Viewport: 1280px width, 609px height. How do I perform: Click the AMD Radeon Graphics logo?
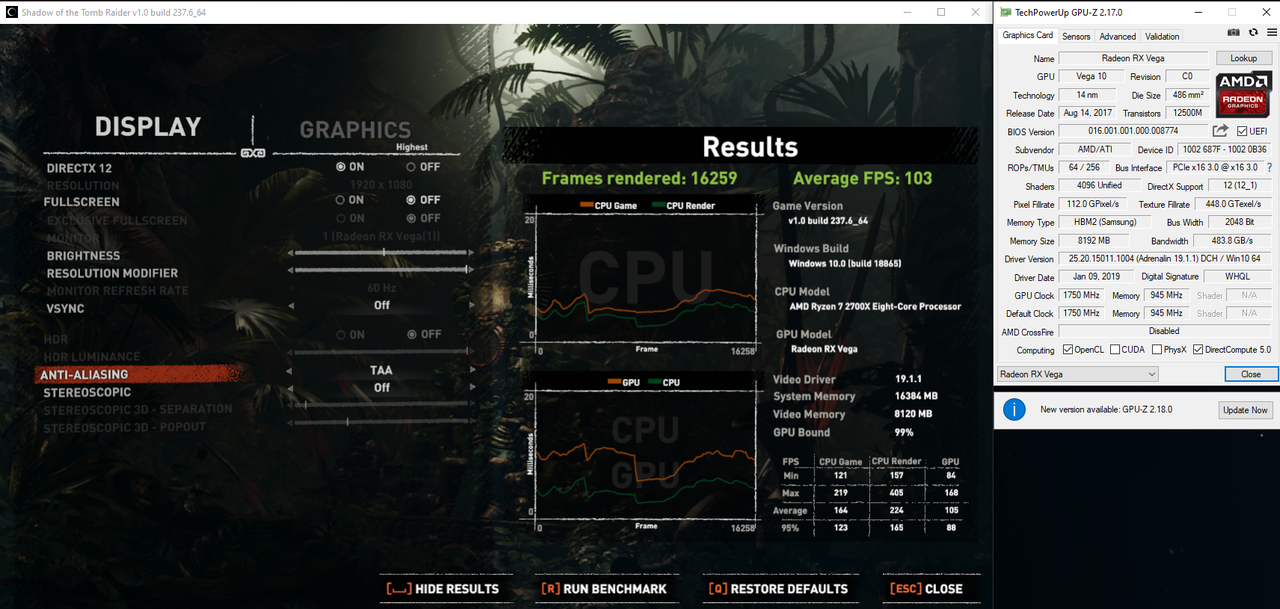1243,96
